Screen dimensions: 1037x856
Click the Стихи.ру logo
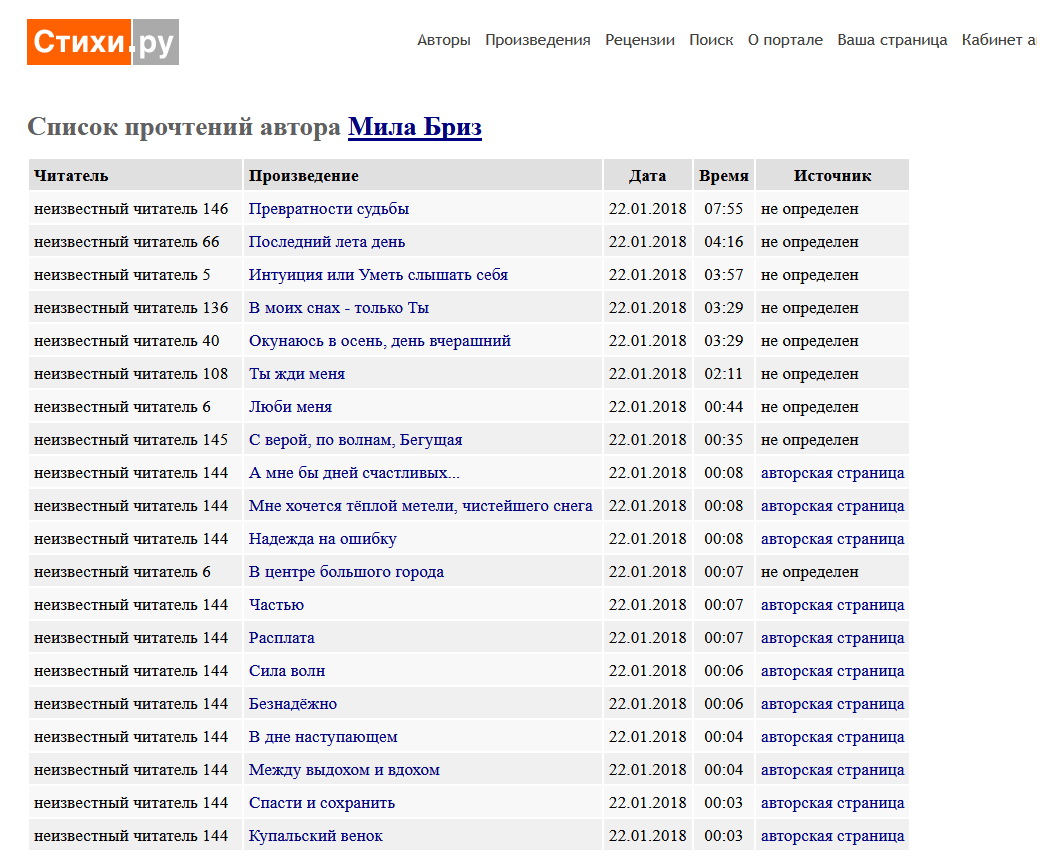coord(103,42)
